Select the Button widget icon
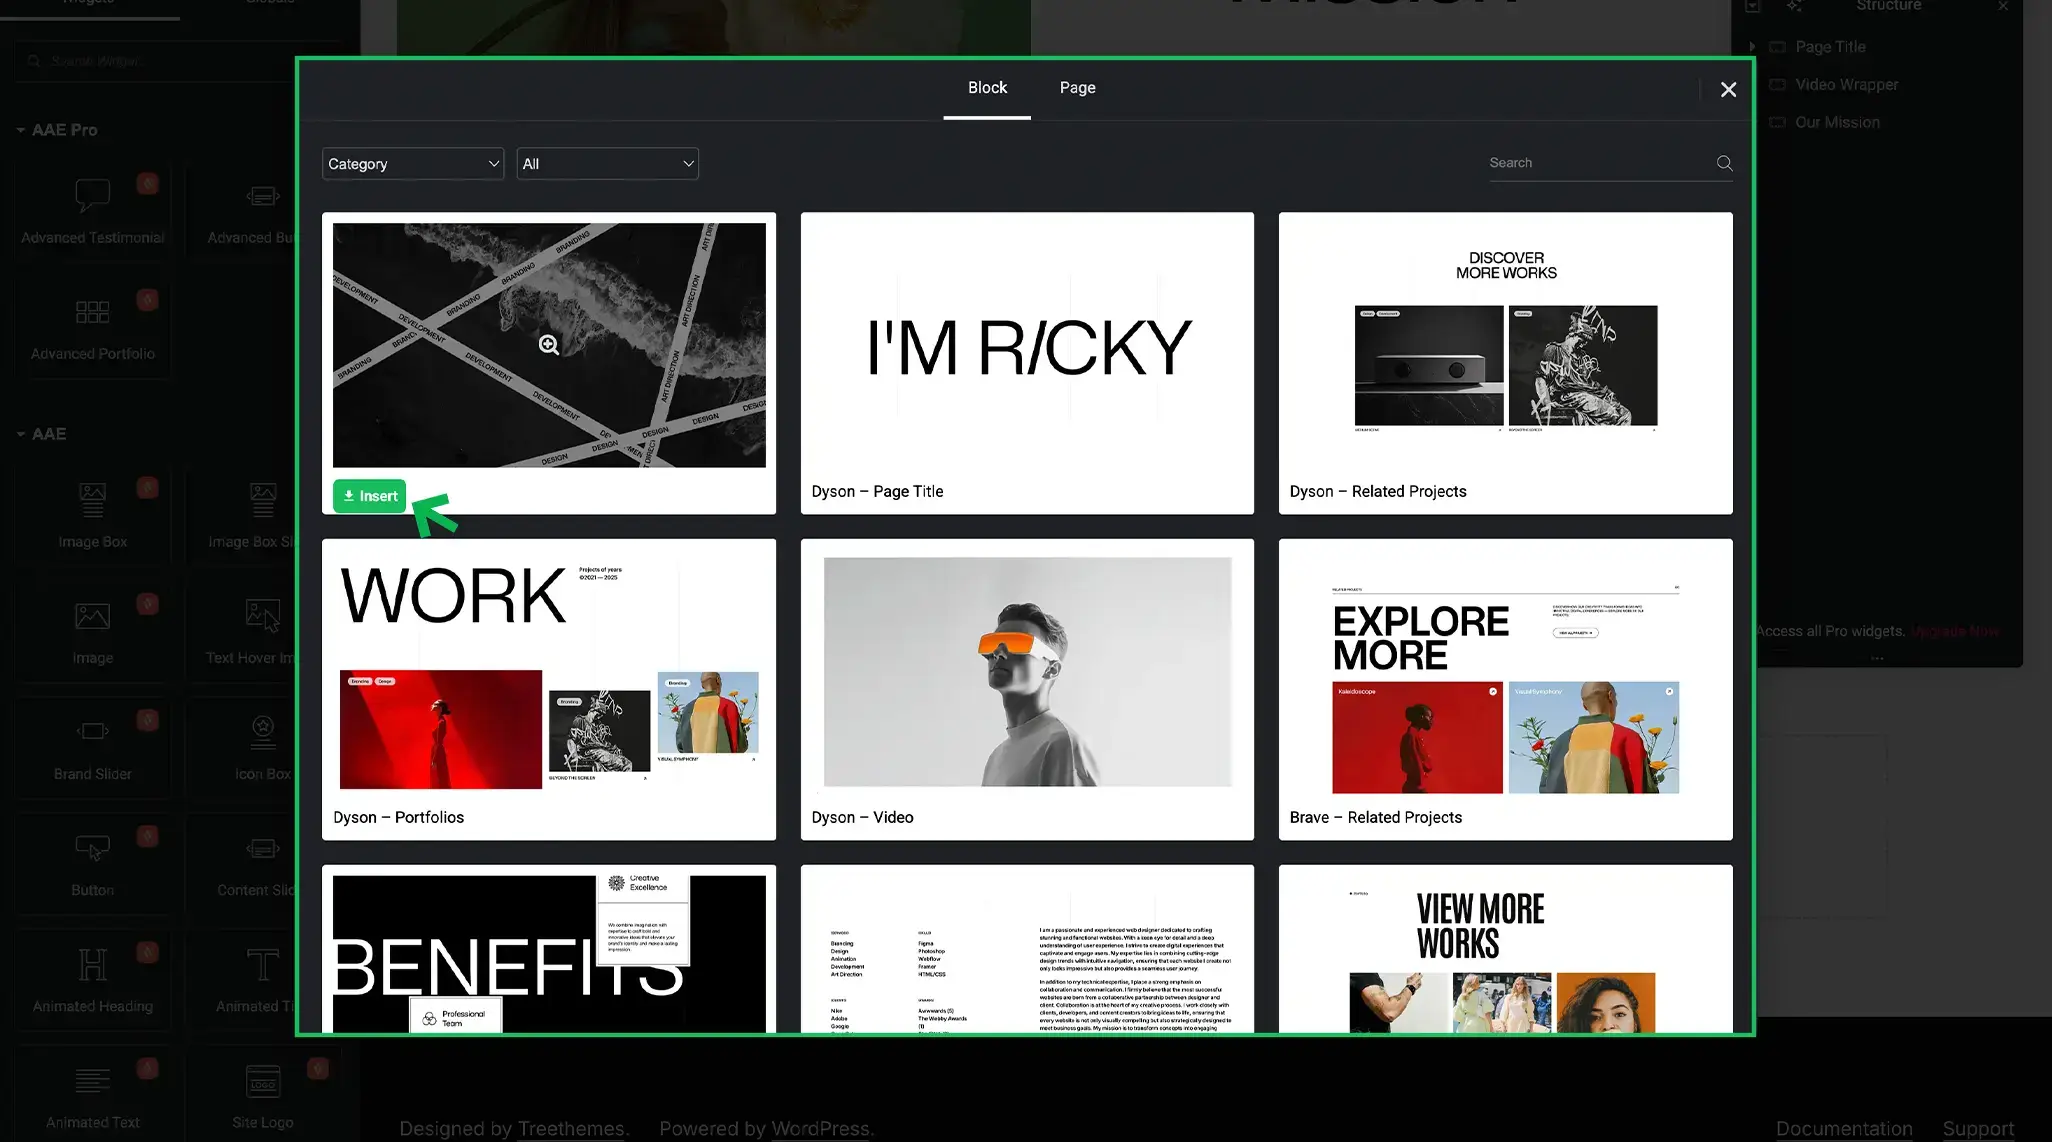The width and height of the screenshot is (2052, 1142). 92,848
